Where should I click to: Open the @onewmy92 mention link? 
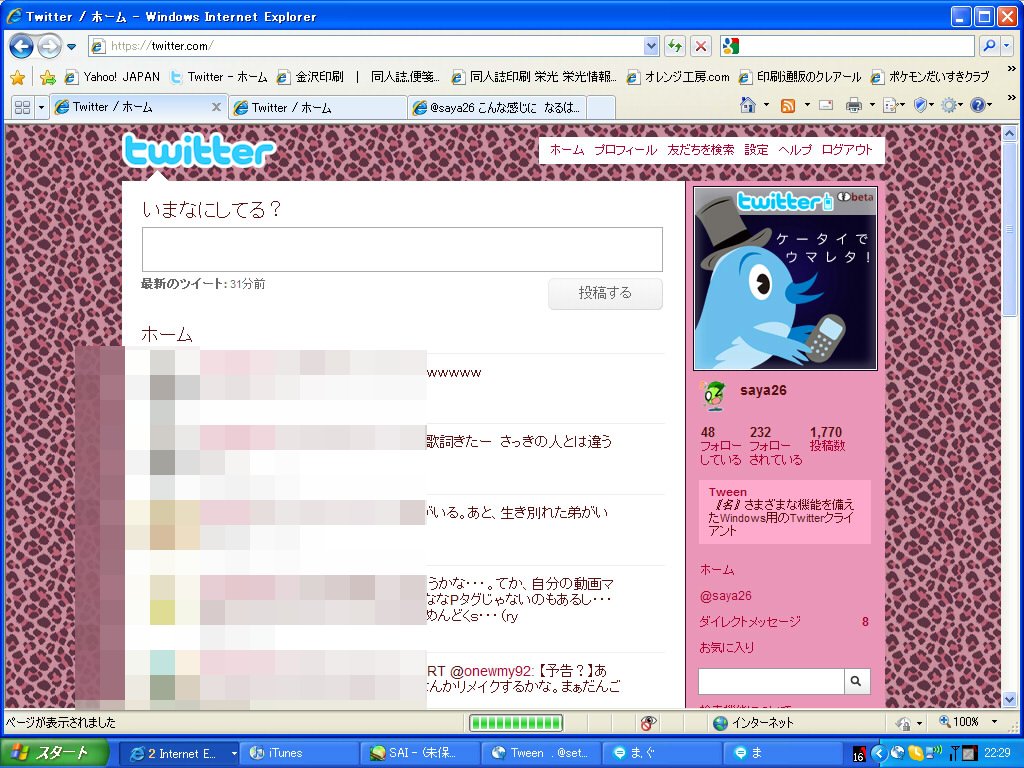[490, 671]
